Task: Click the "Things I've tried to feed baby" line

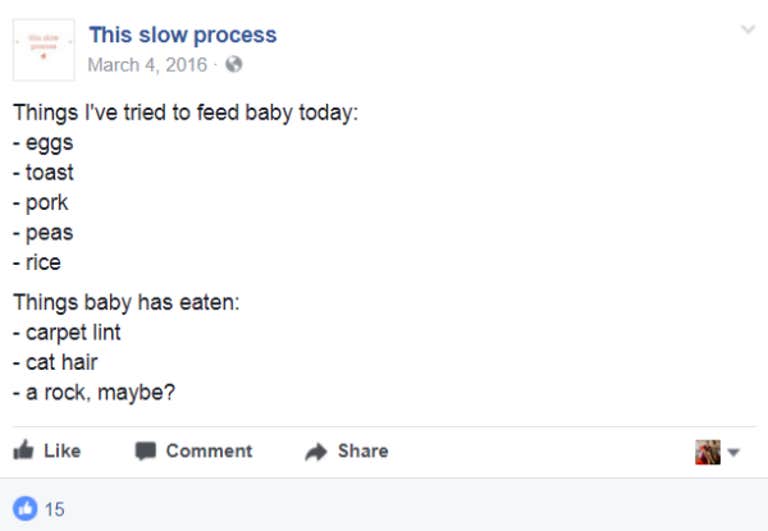Action: click(x=185, y=112)
